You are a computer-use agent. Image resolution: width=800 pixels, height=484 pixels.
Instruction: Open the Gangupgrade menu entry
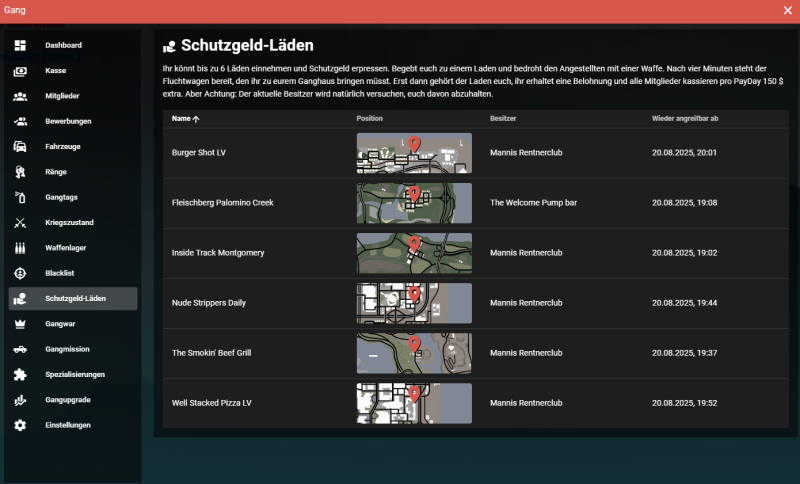[73, 400]
